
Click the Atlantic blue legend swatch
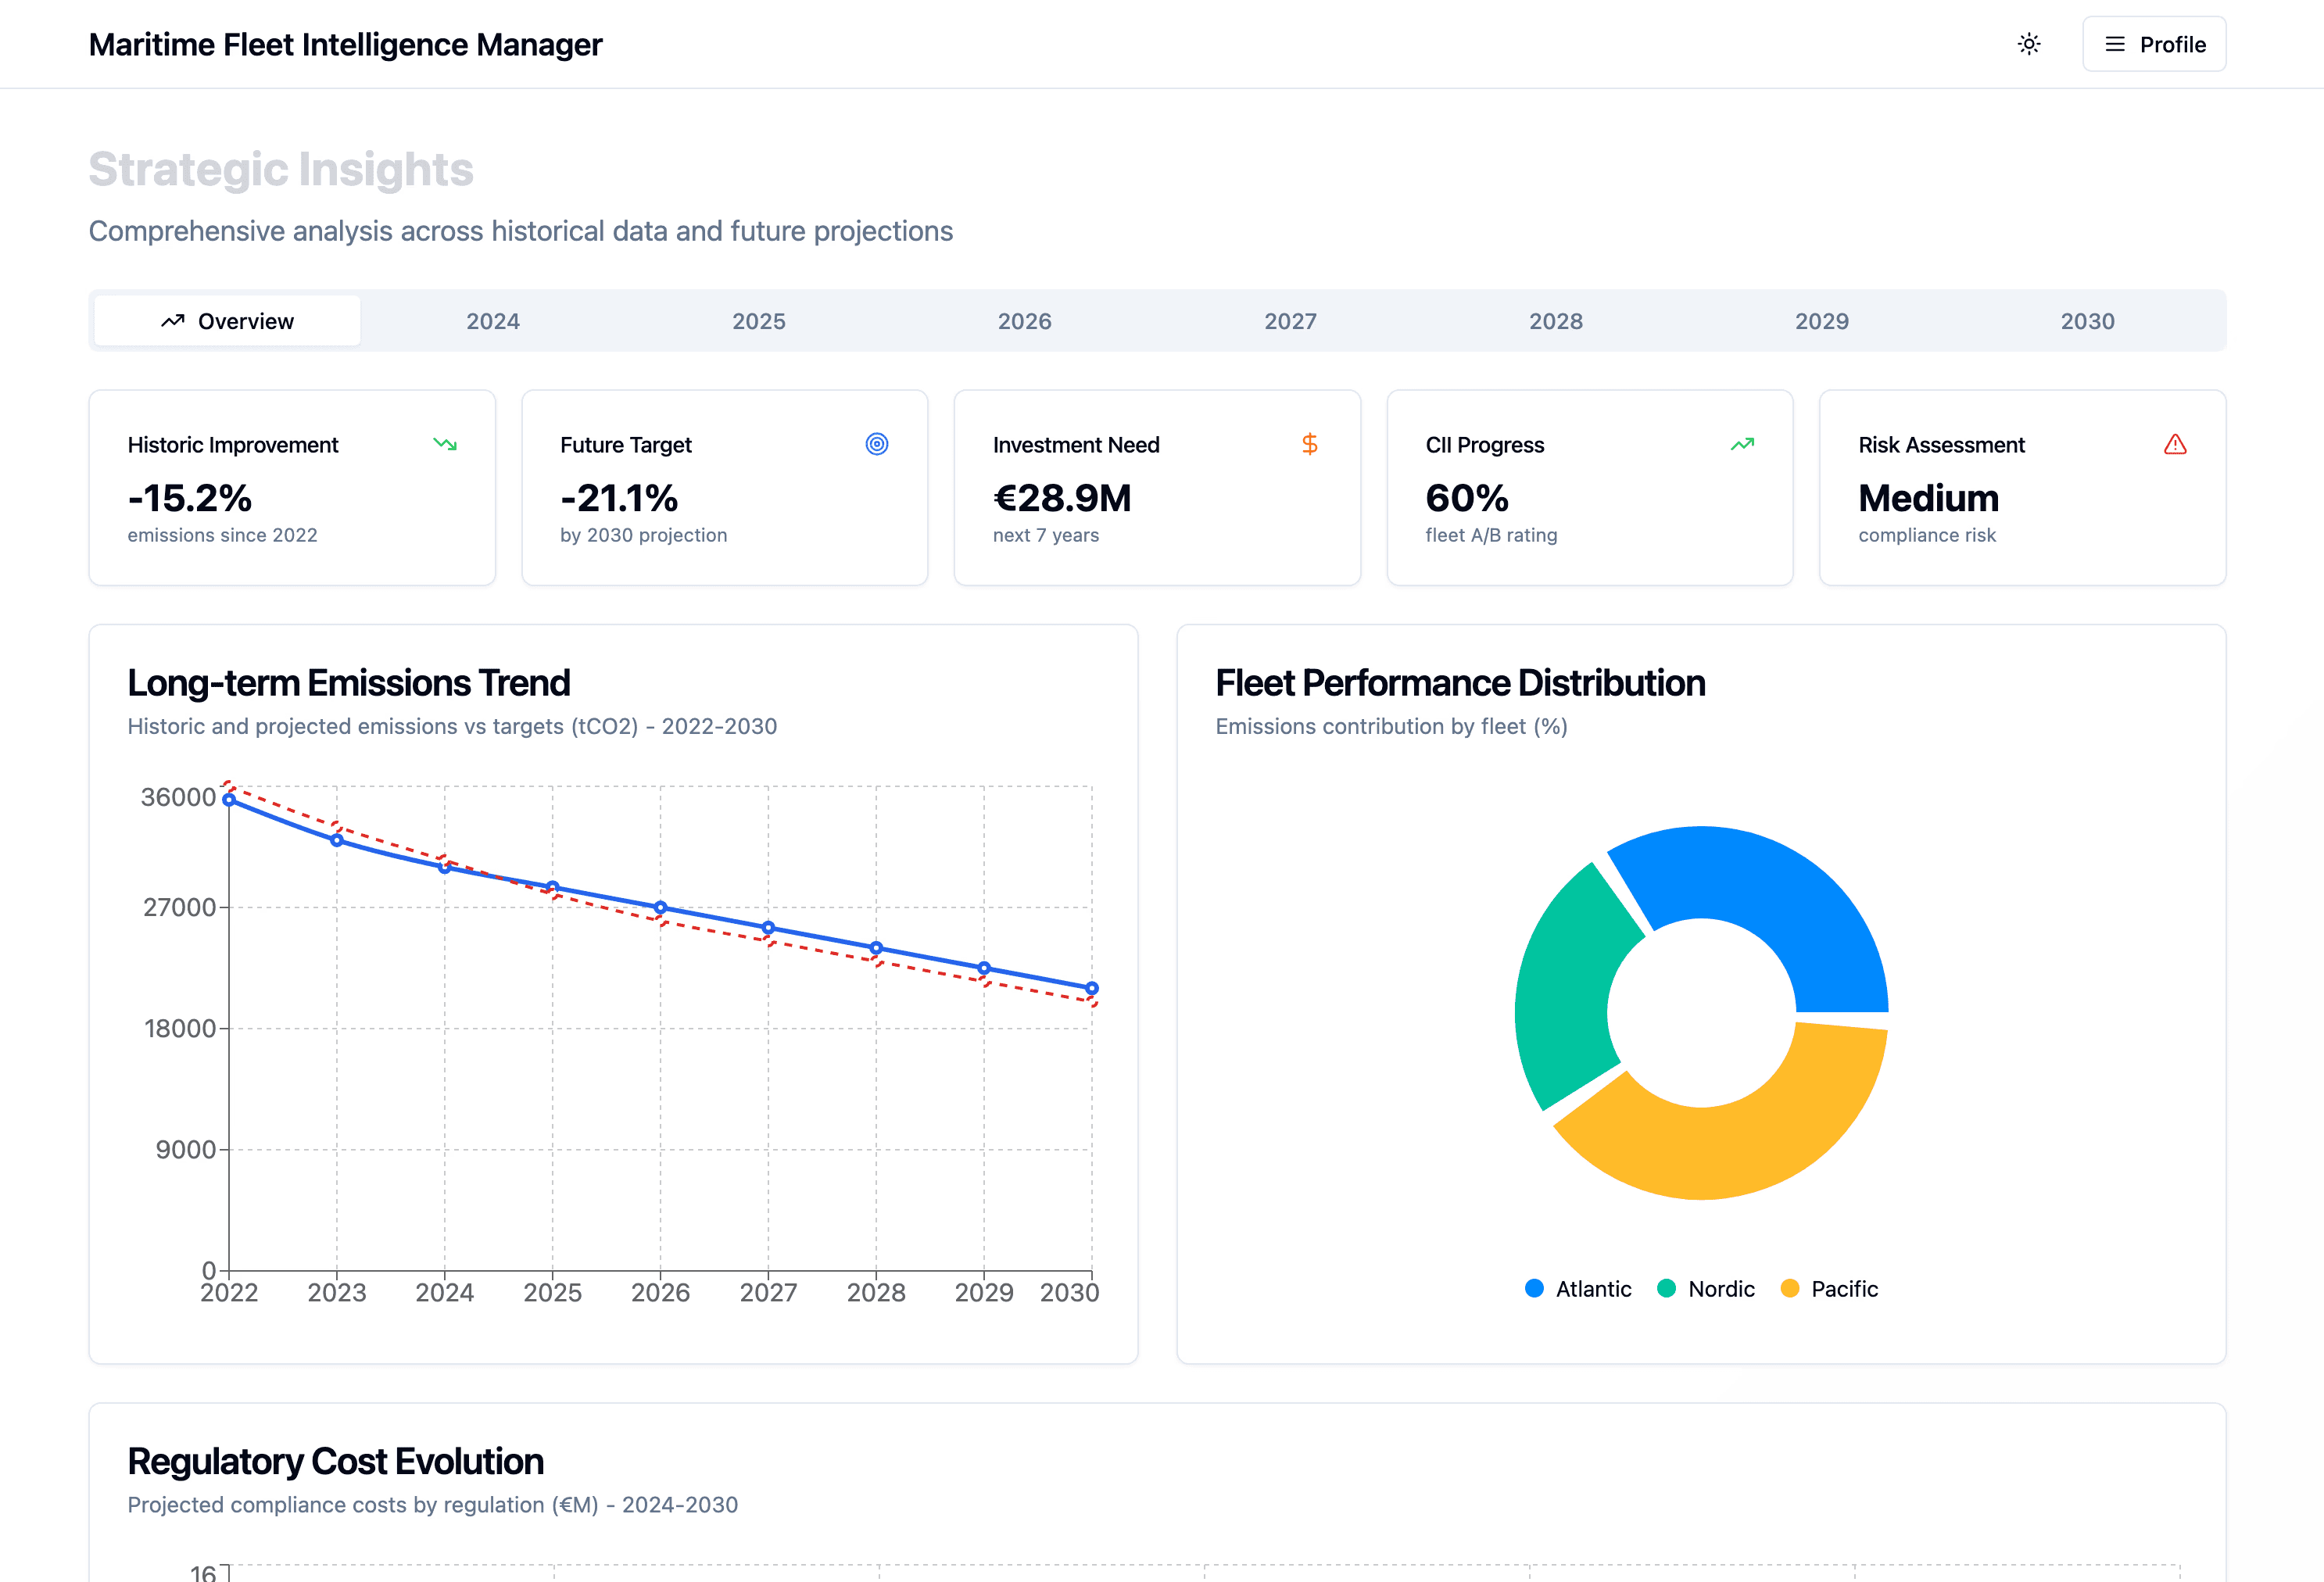1534,1288
